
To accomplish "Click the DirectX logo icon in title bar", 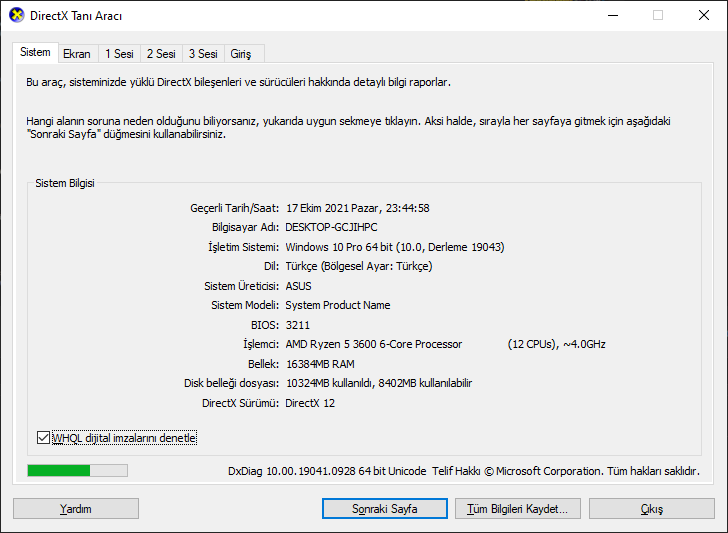I will [17, 15].
